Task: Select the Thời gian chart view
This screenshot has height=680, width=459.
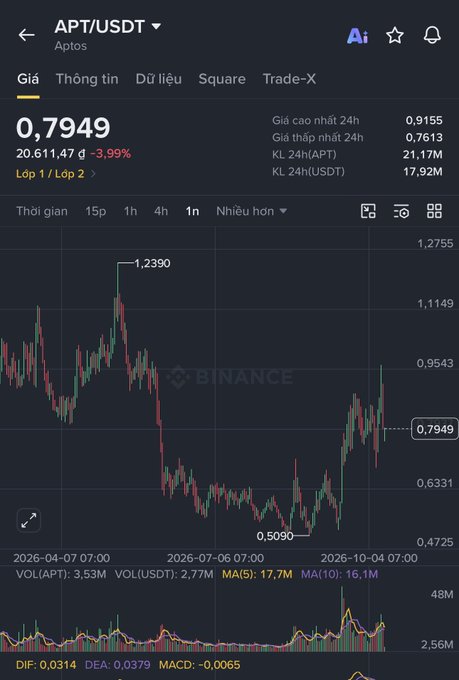Action: (x=42, y=211)
